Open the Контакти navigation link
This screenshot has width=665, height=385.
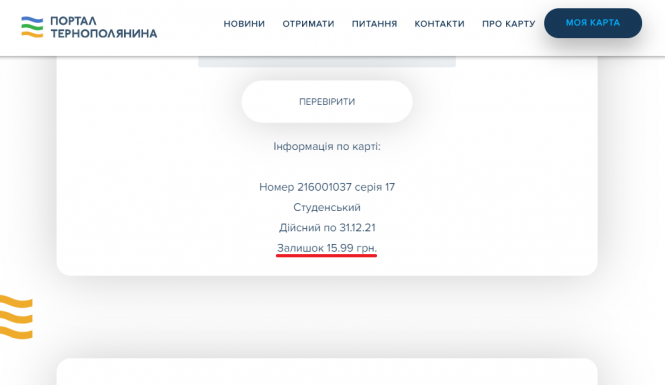click(x=439, y=24)
